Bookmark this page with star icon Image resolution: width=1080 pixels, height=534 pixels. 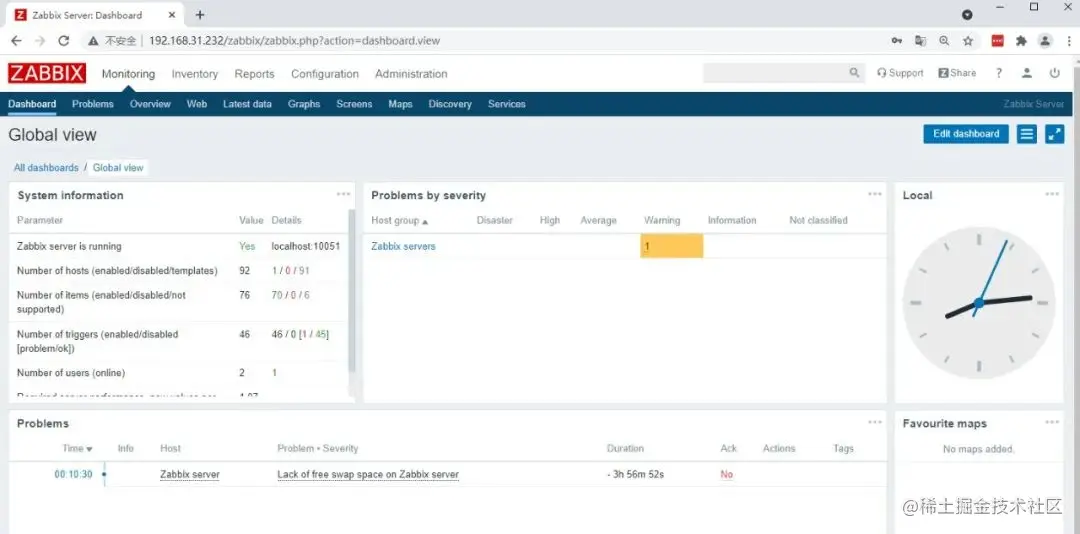point(968,41)
